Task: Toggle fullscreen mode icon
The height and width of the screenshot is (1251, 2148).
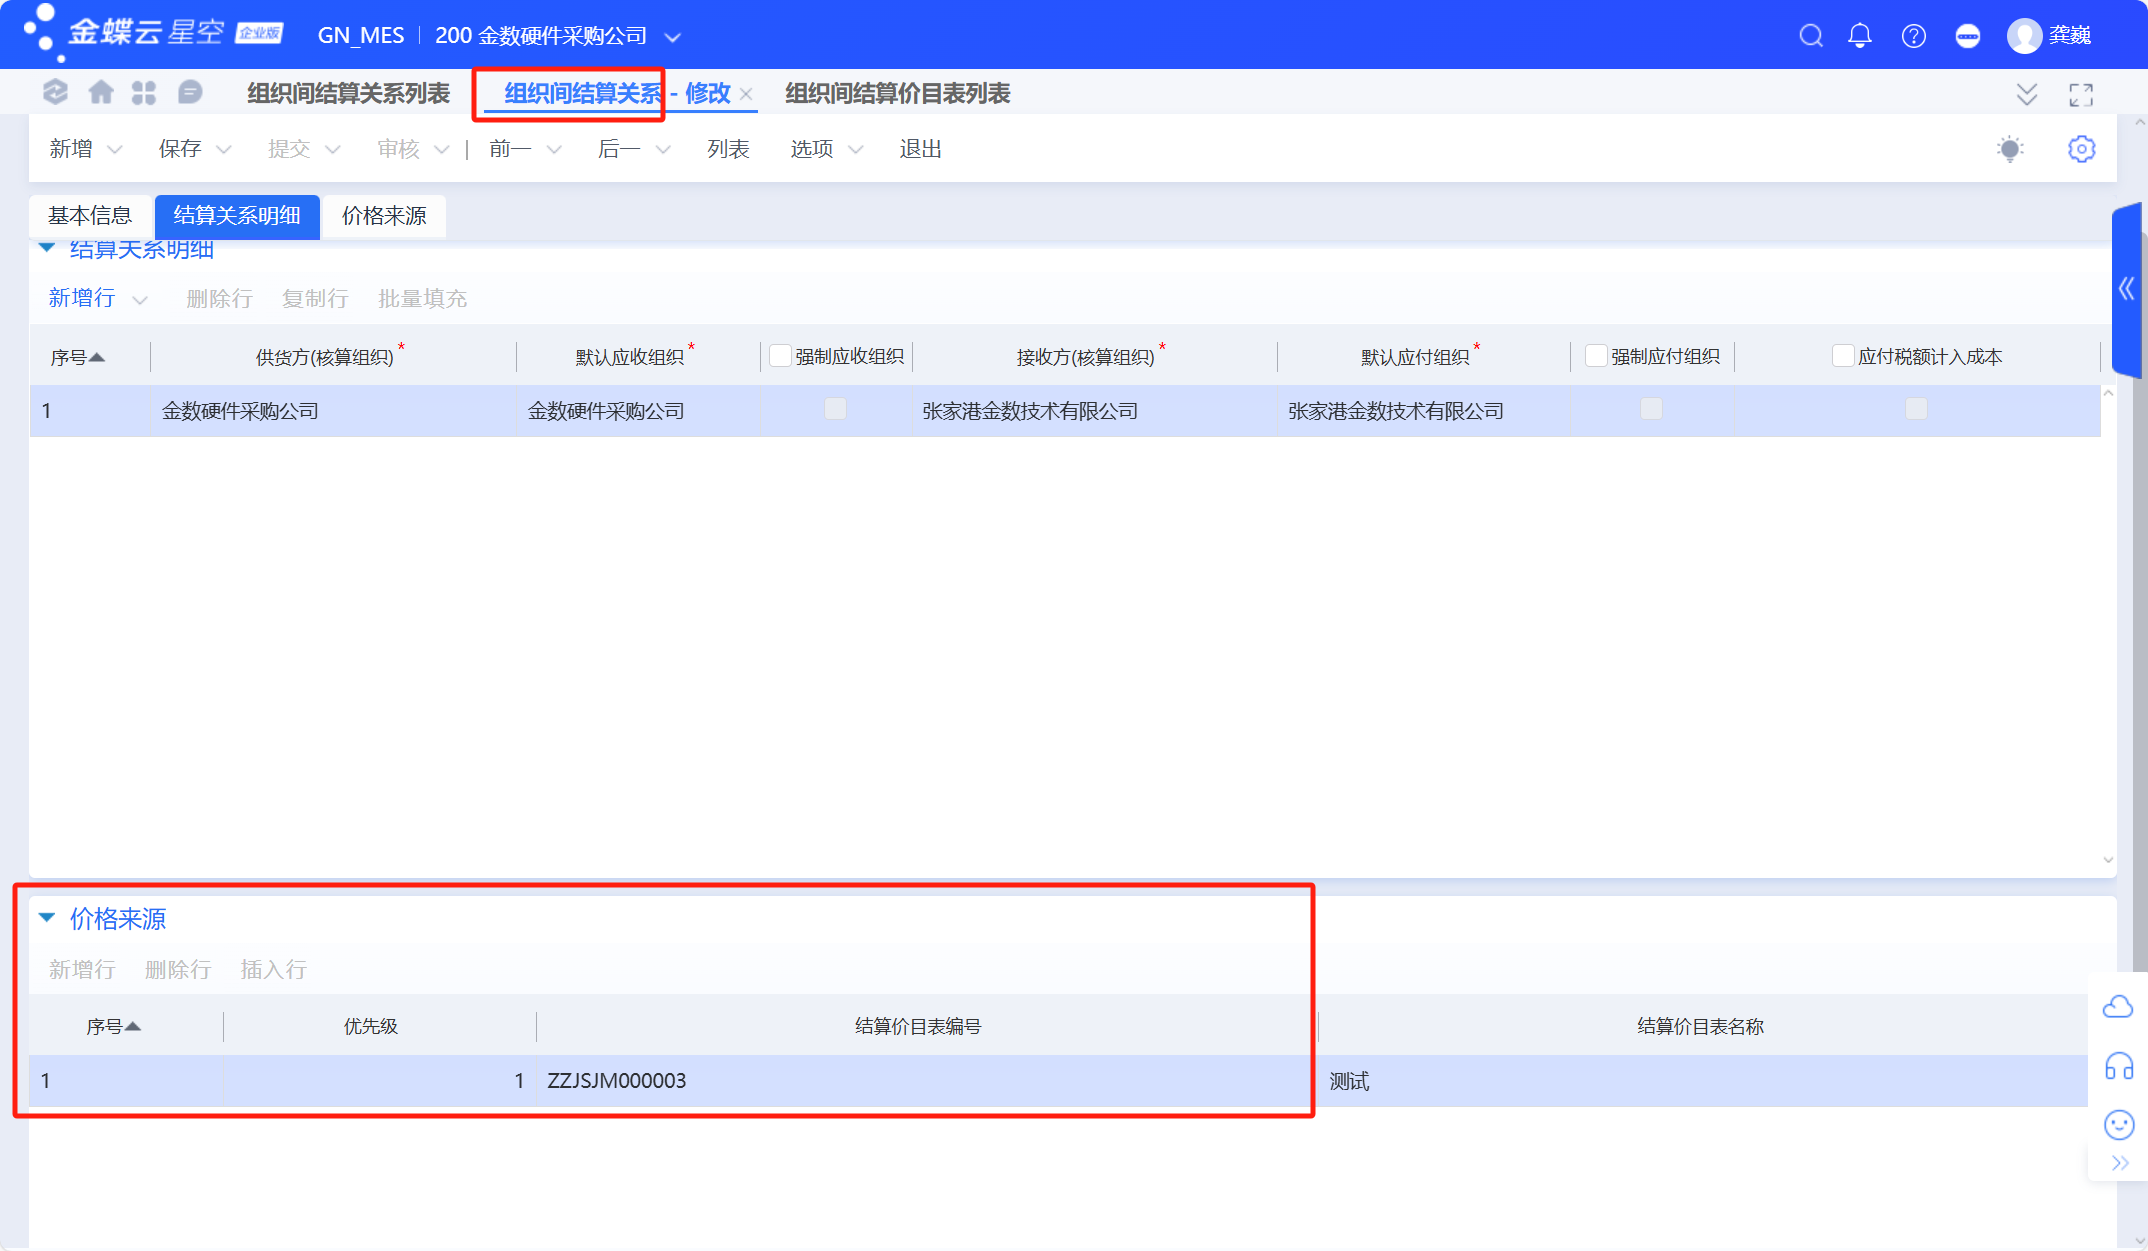Action: (x=2081, y=95)
